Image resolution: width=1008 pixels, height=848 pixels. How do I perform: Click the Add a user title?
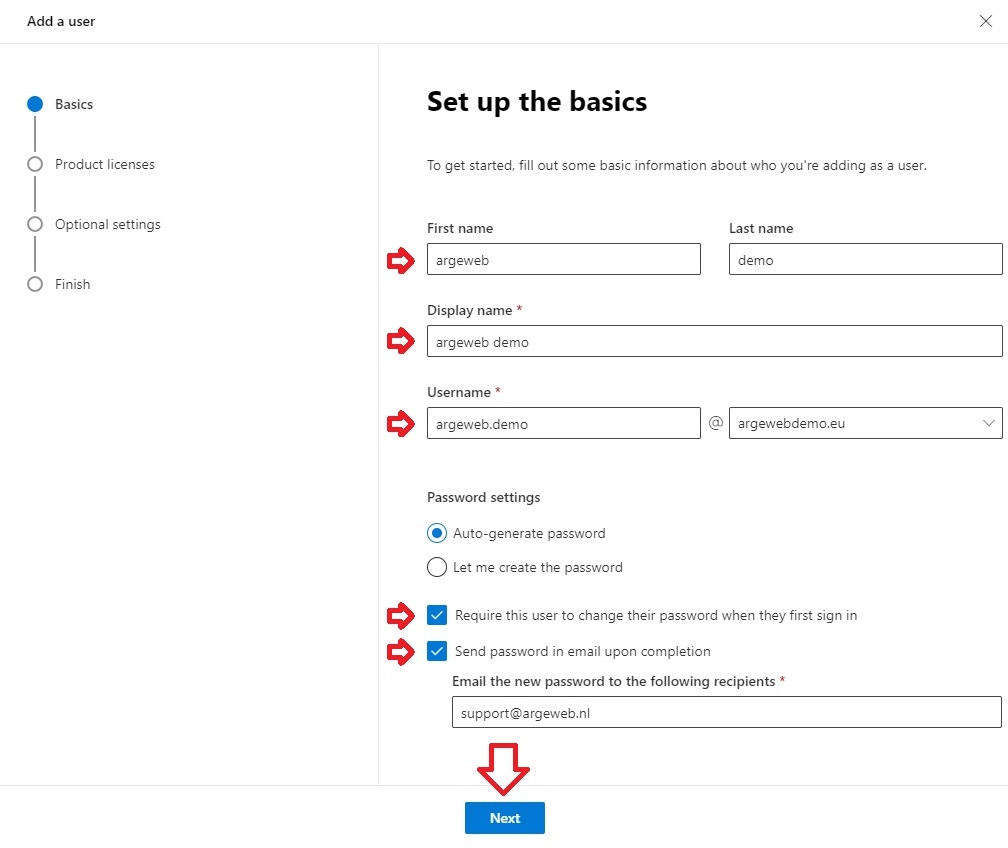61,21
